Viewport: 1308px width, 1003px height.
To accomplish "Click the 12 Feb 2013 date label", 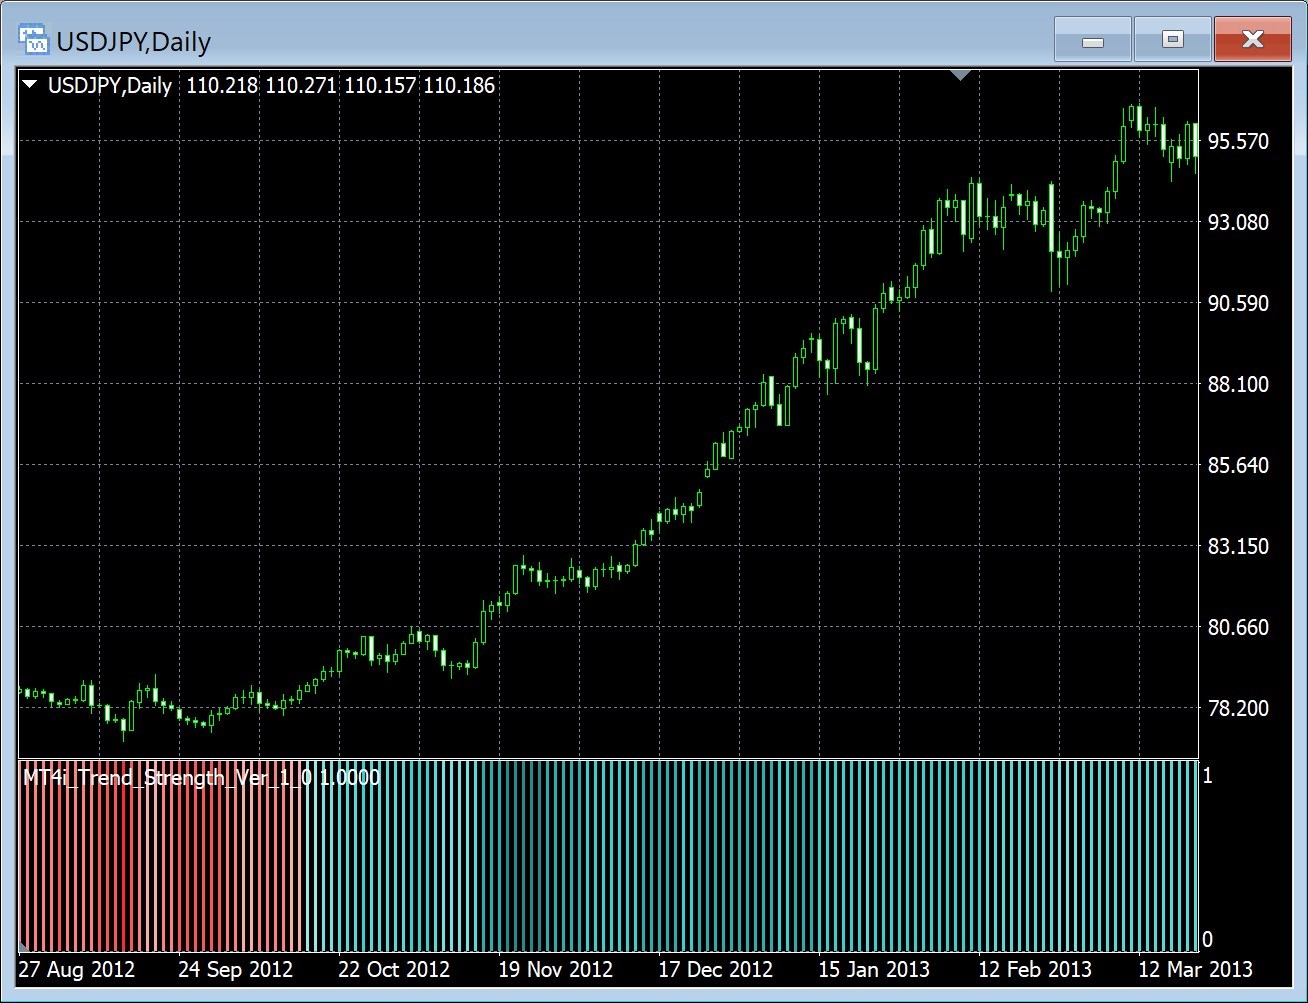I will click(x=1035, y=969).
